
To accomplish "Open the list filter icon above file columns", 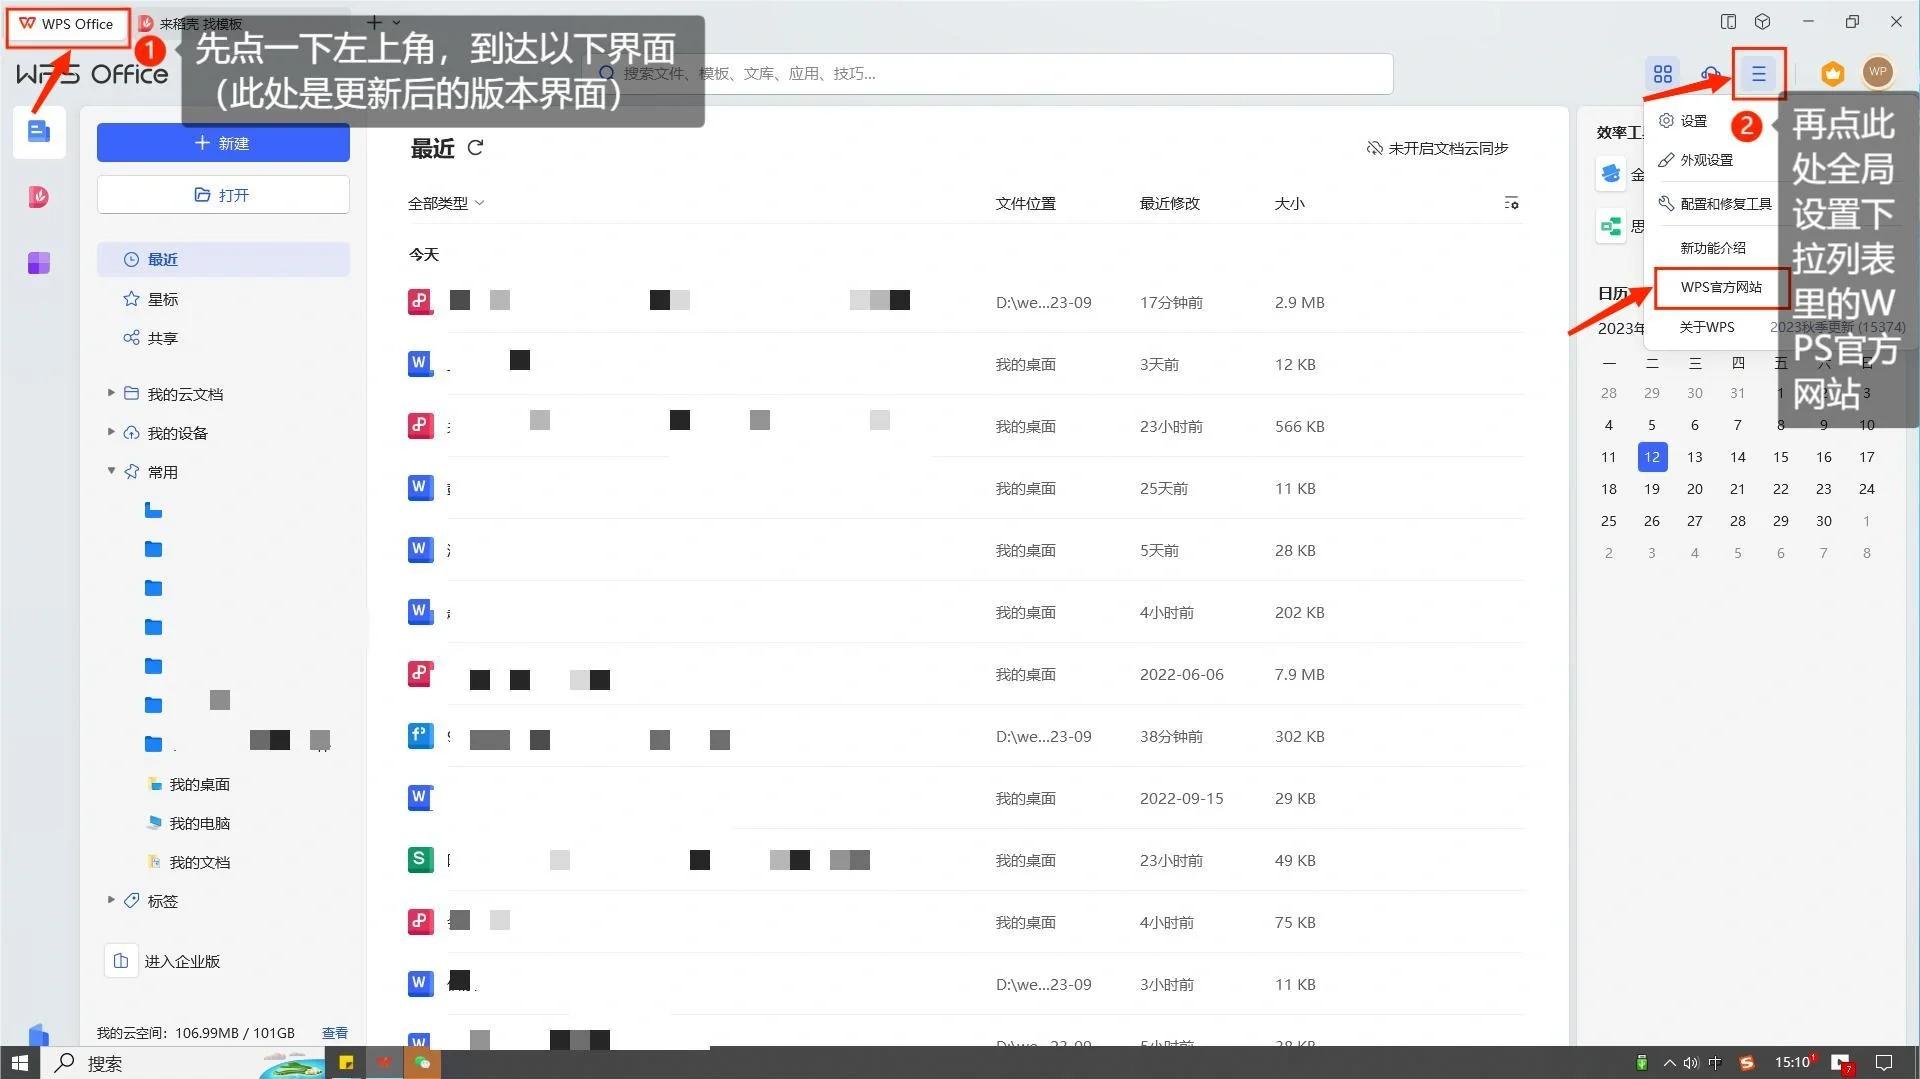I will [1511, 202].
